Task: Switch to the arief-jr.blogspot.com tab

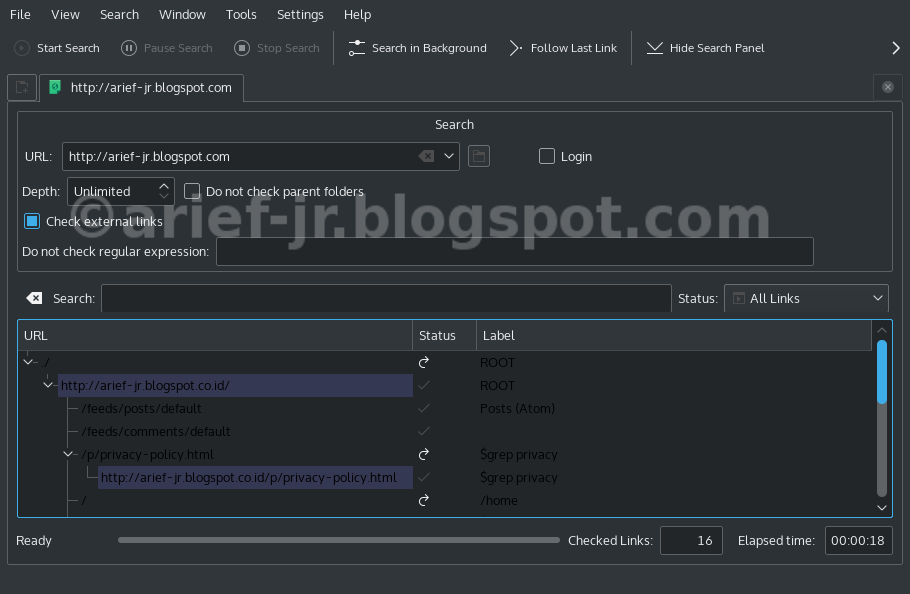Action: click(x=142, y=88)
